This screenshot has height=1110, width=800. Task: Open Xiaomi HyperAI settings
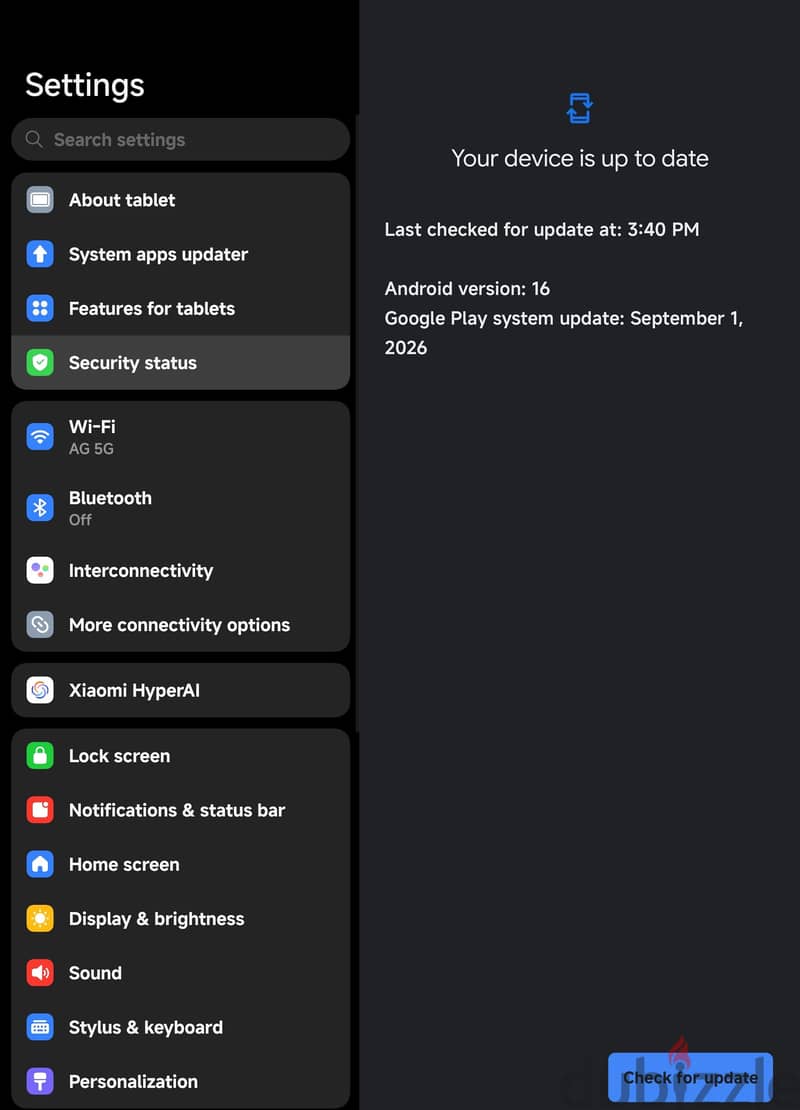pyautogui.click(x=181, y=690)
